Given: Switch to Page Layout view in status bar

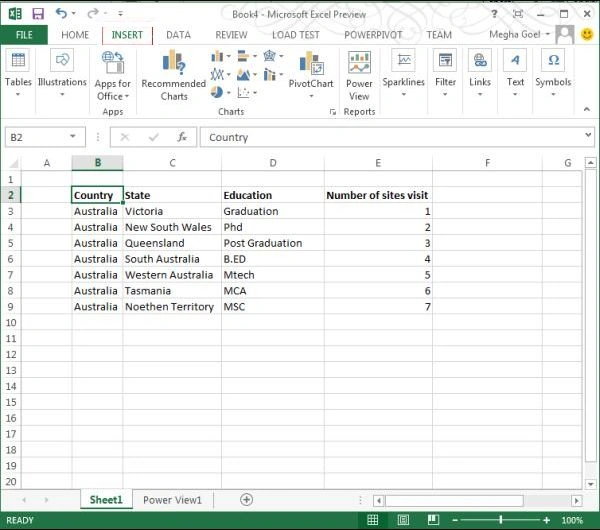Looking at the screenshot, I should point(403,520).
